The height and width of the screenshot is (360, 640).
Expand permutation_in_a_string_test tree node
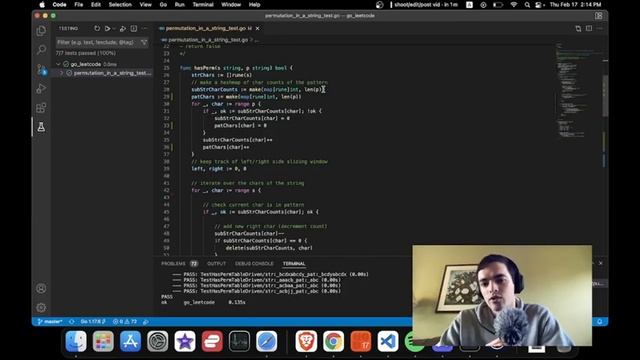[62, 73]
